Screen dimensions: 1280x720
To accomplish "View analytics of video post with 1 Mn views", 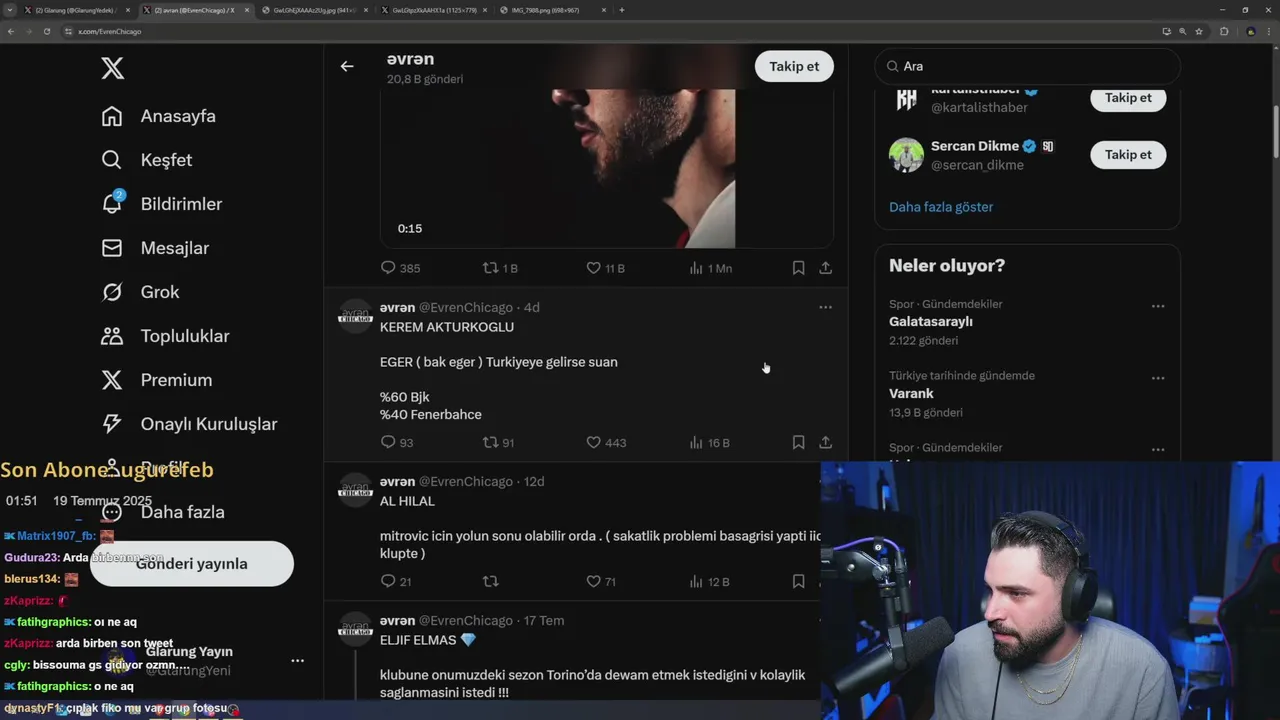I will point(710,268).
